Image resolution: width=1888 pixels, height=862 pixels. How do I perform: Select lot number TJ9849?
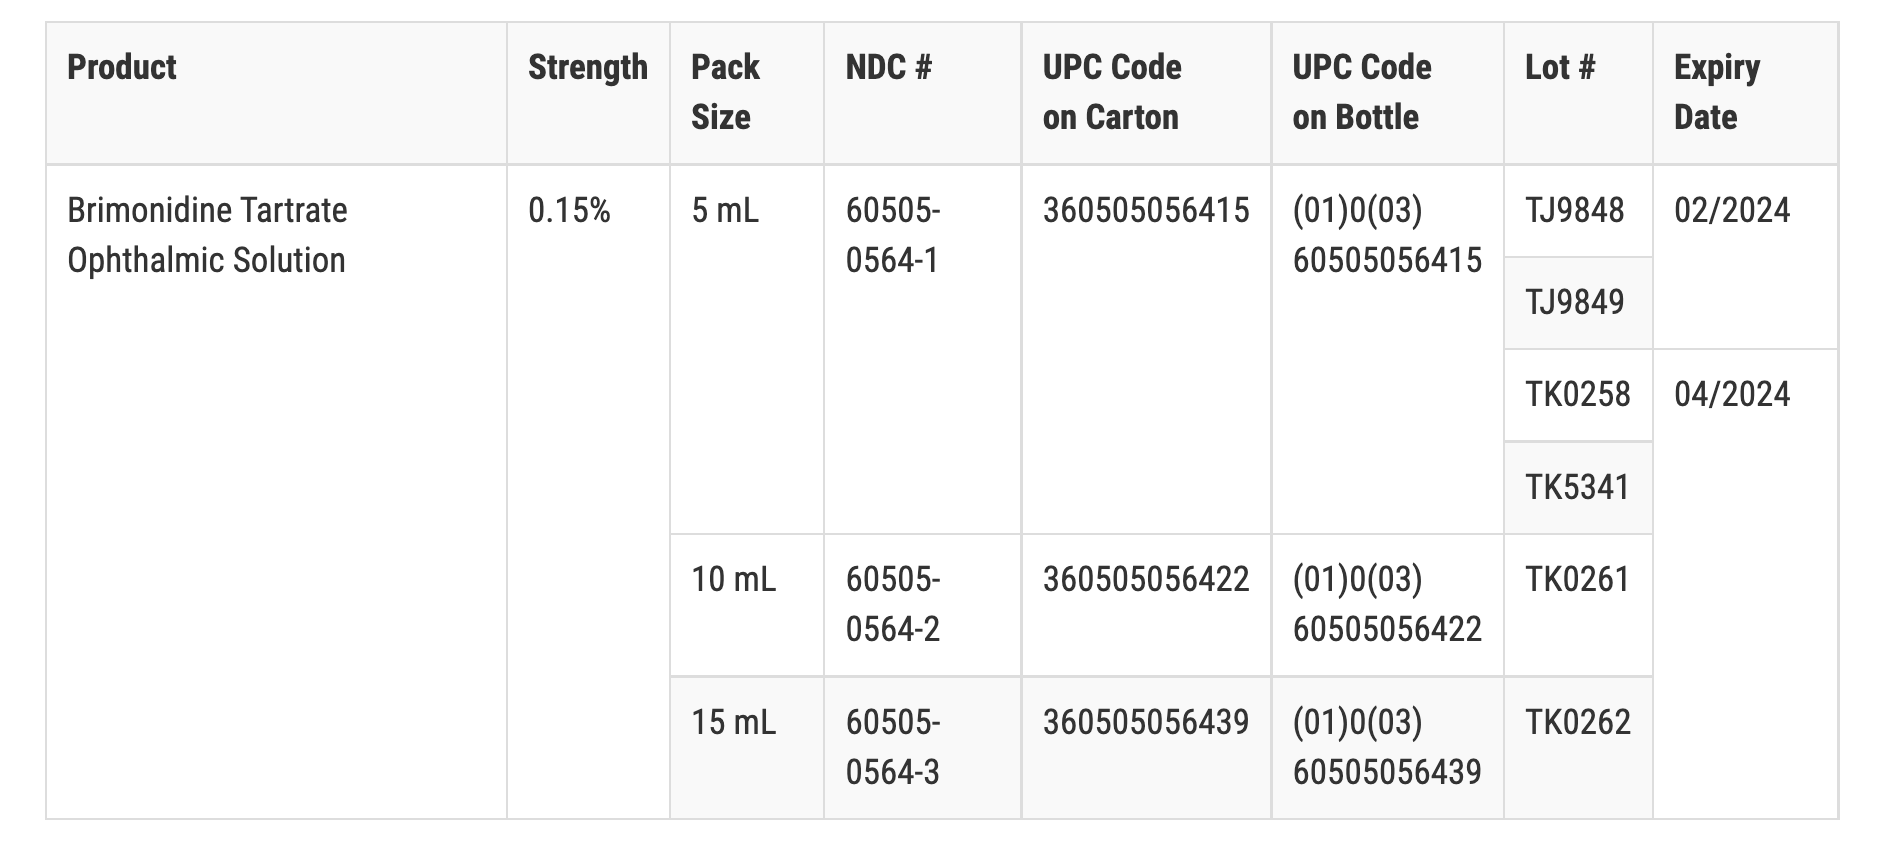(x=1574, y=302)
